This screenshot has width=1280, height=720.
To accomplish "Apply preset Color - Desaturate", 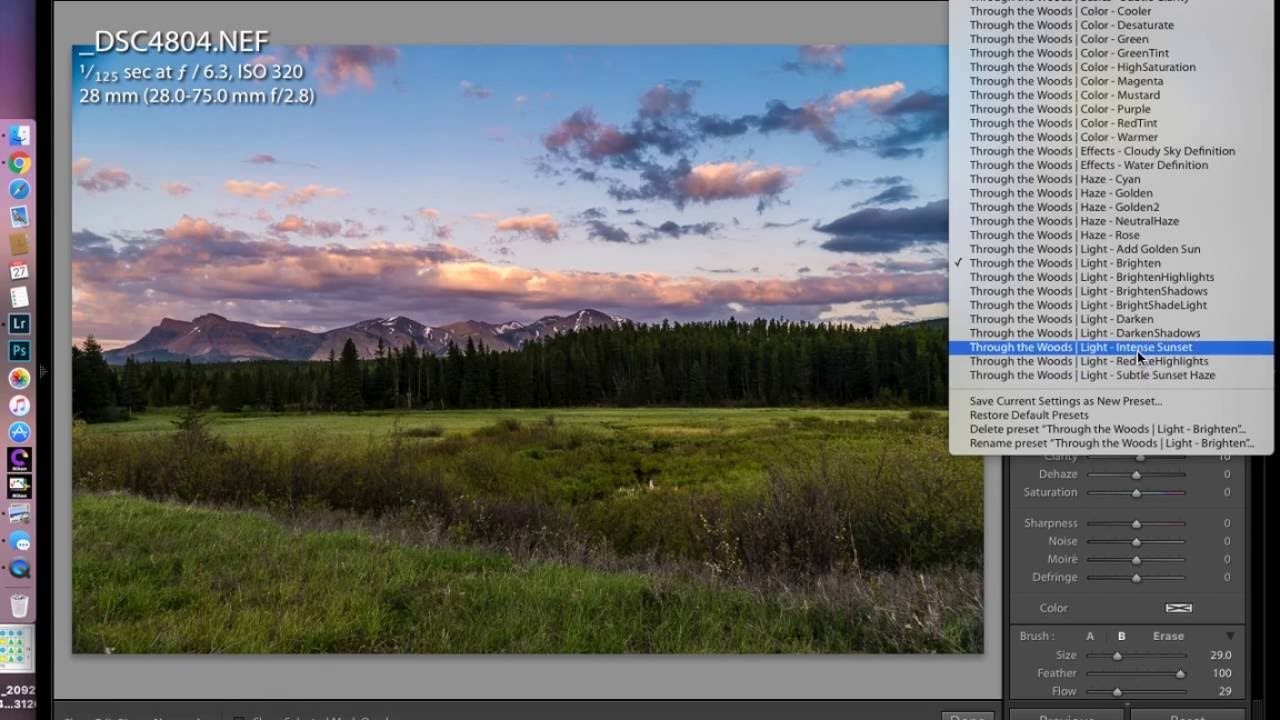I will point(1110,25).
